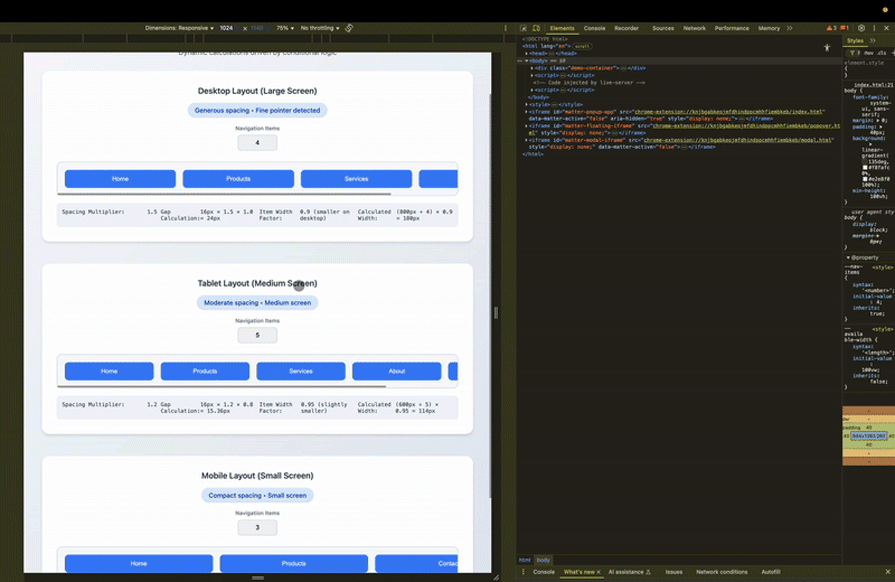Open the DevTools three-dot customize menu
This screenshot has height=582, width=895.
[874, 28]
